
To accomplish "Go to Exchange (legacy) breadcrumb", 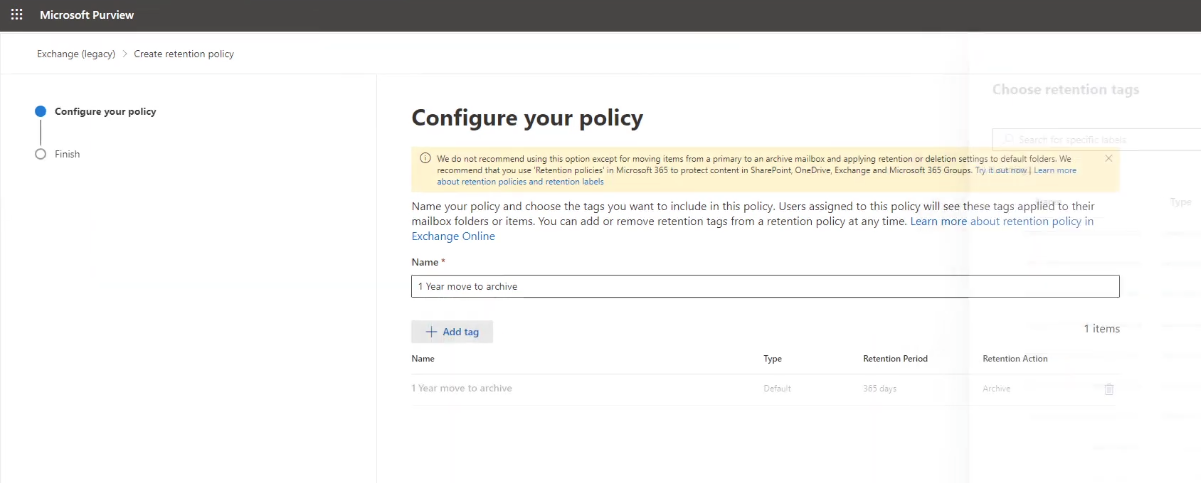I will click(76, 54).
